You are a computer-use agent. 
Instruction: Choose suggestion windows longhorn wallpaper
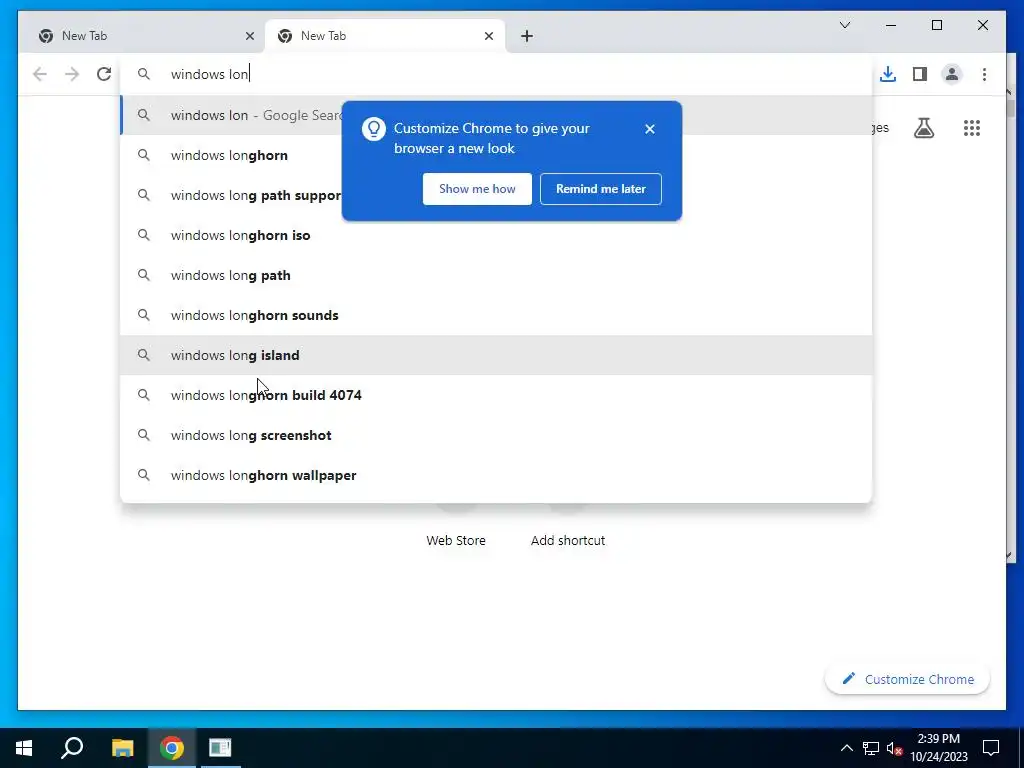[x=496, y=475]
